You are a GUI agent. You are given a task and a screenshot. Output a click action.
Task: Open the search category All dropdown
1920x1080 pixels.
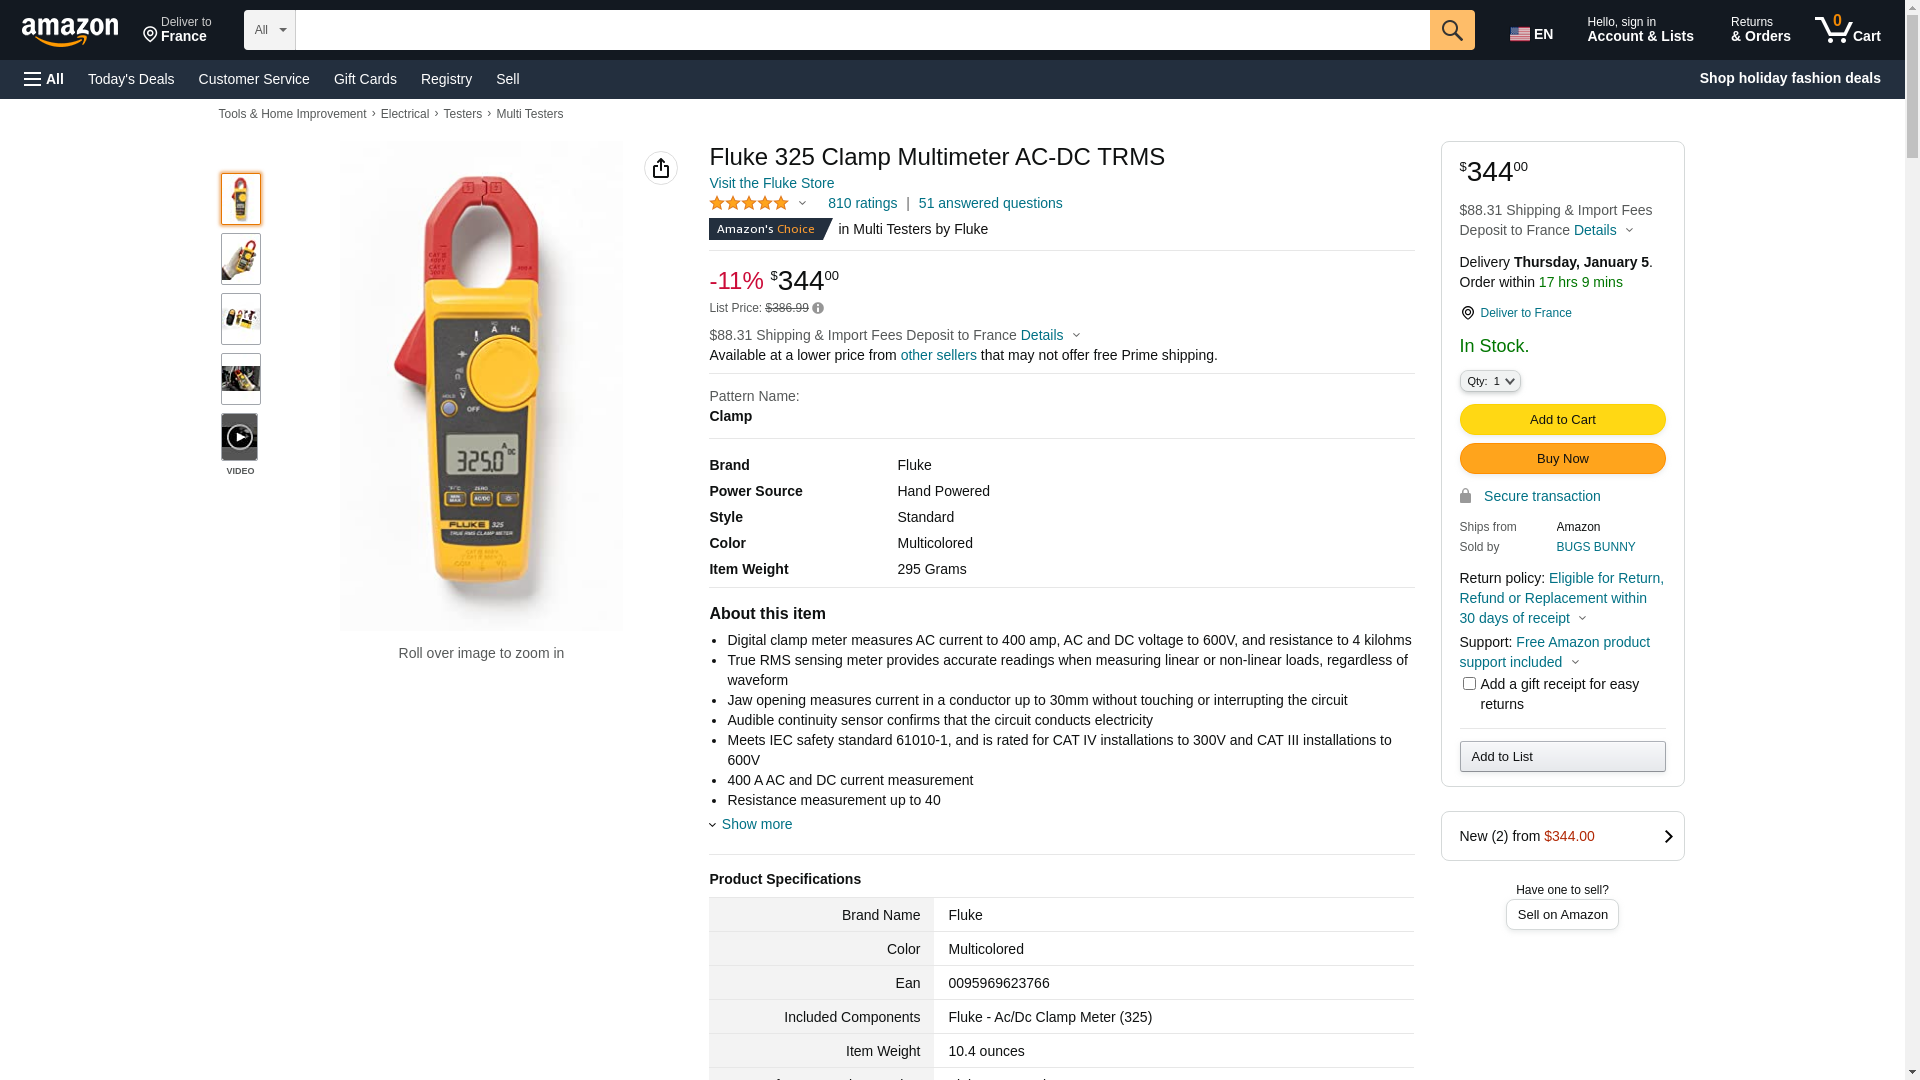click(x=269, y=30)
